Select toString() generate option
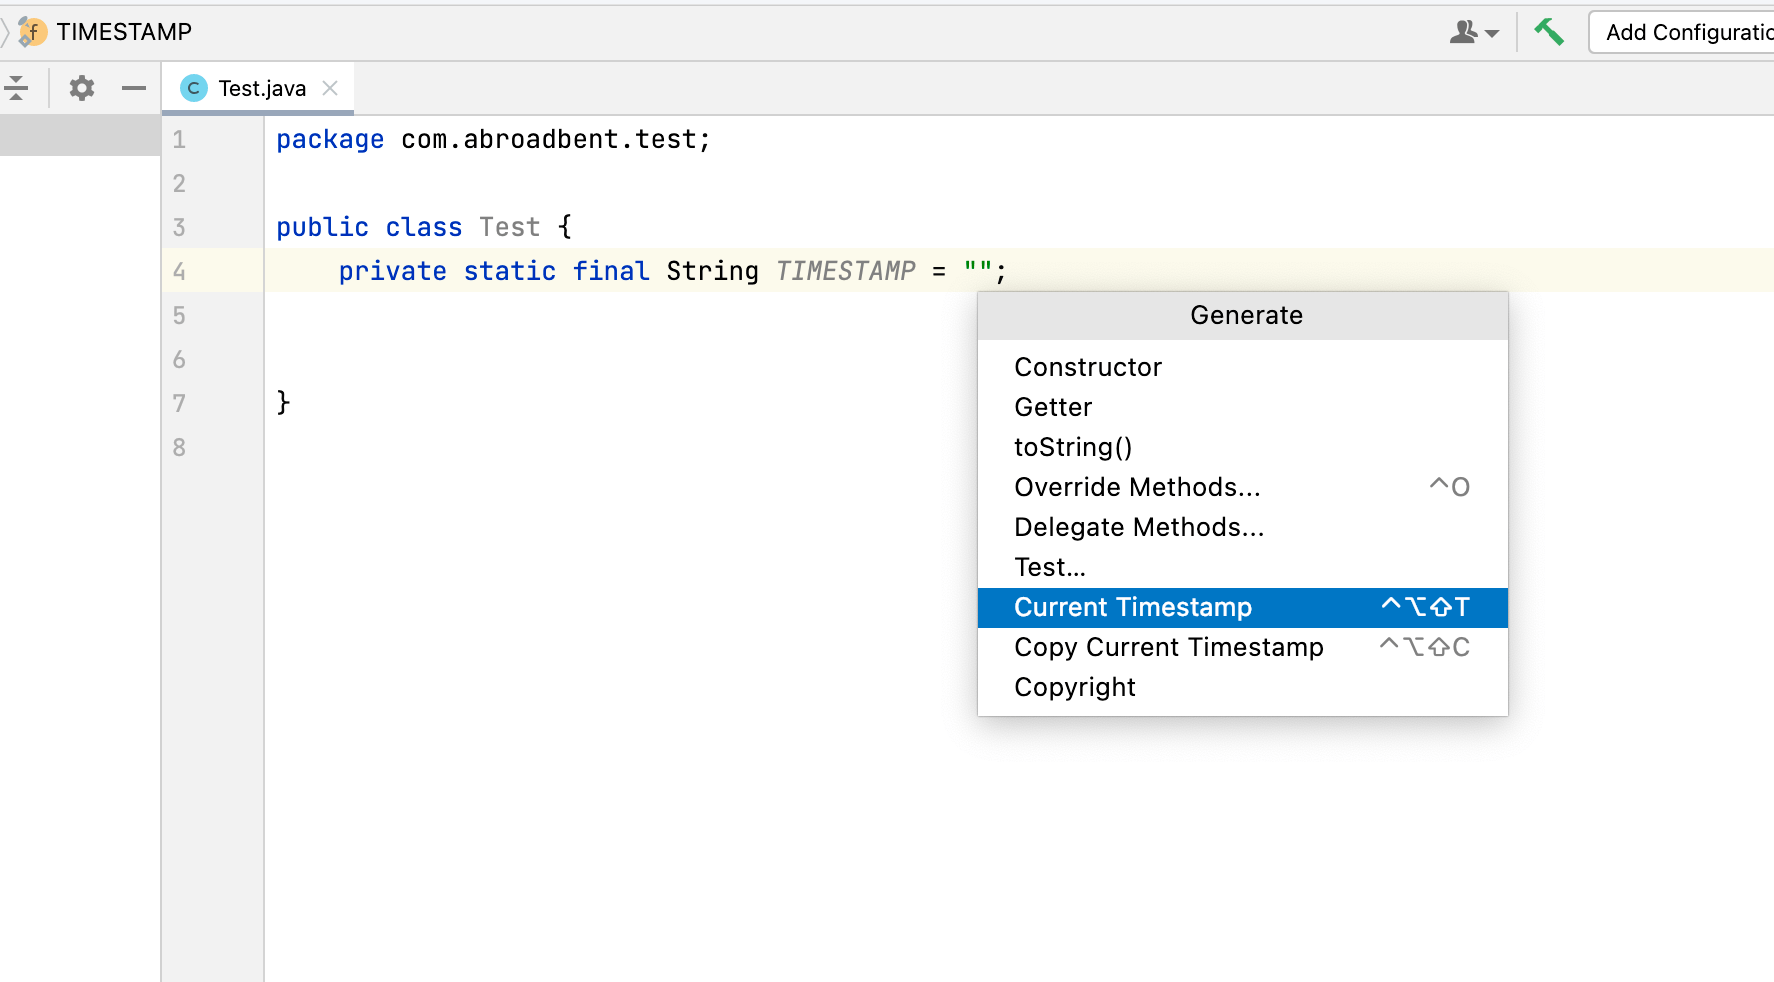The height and width of the screenshot is (982, 1774). coord(1073,447)
